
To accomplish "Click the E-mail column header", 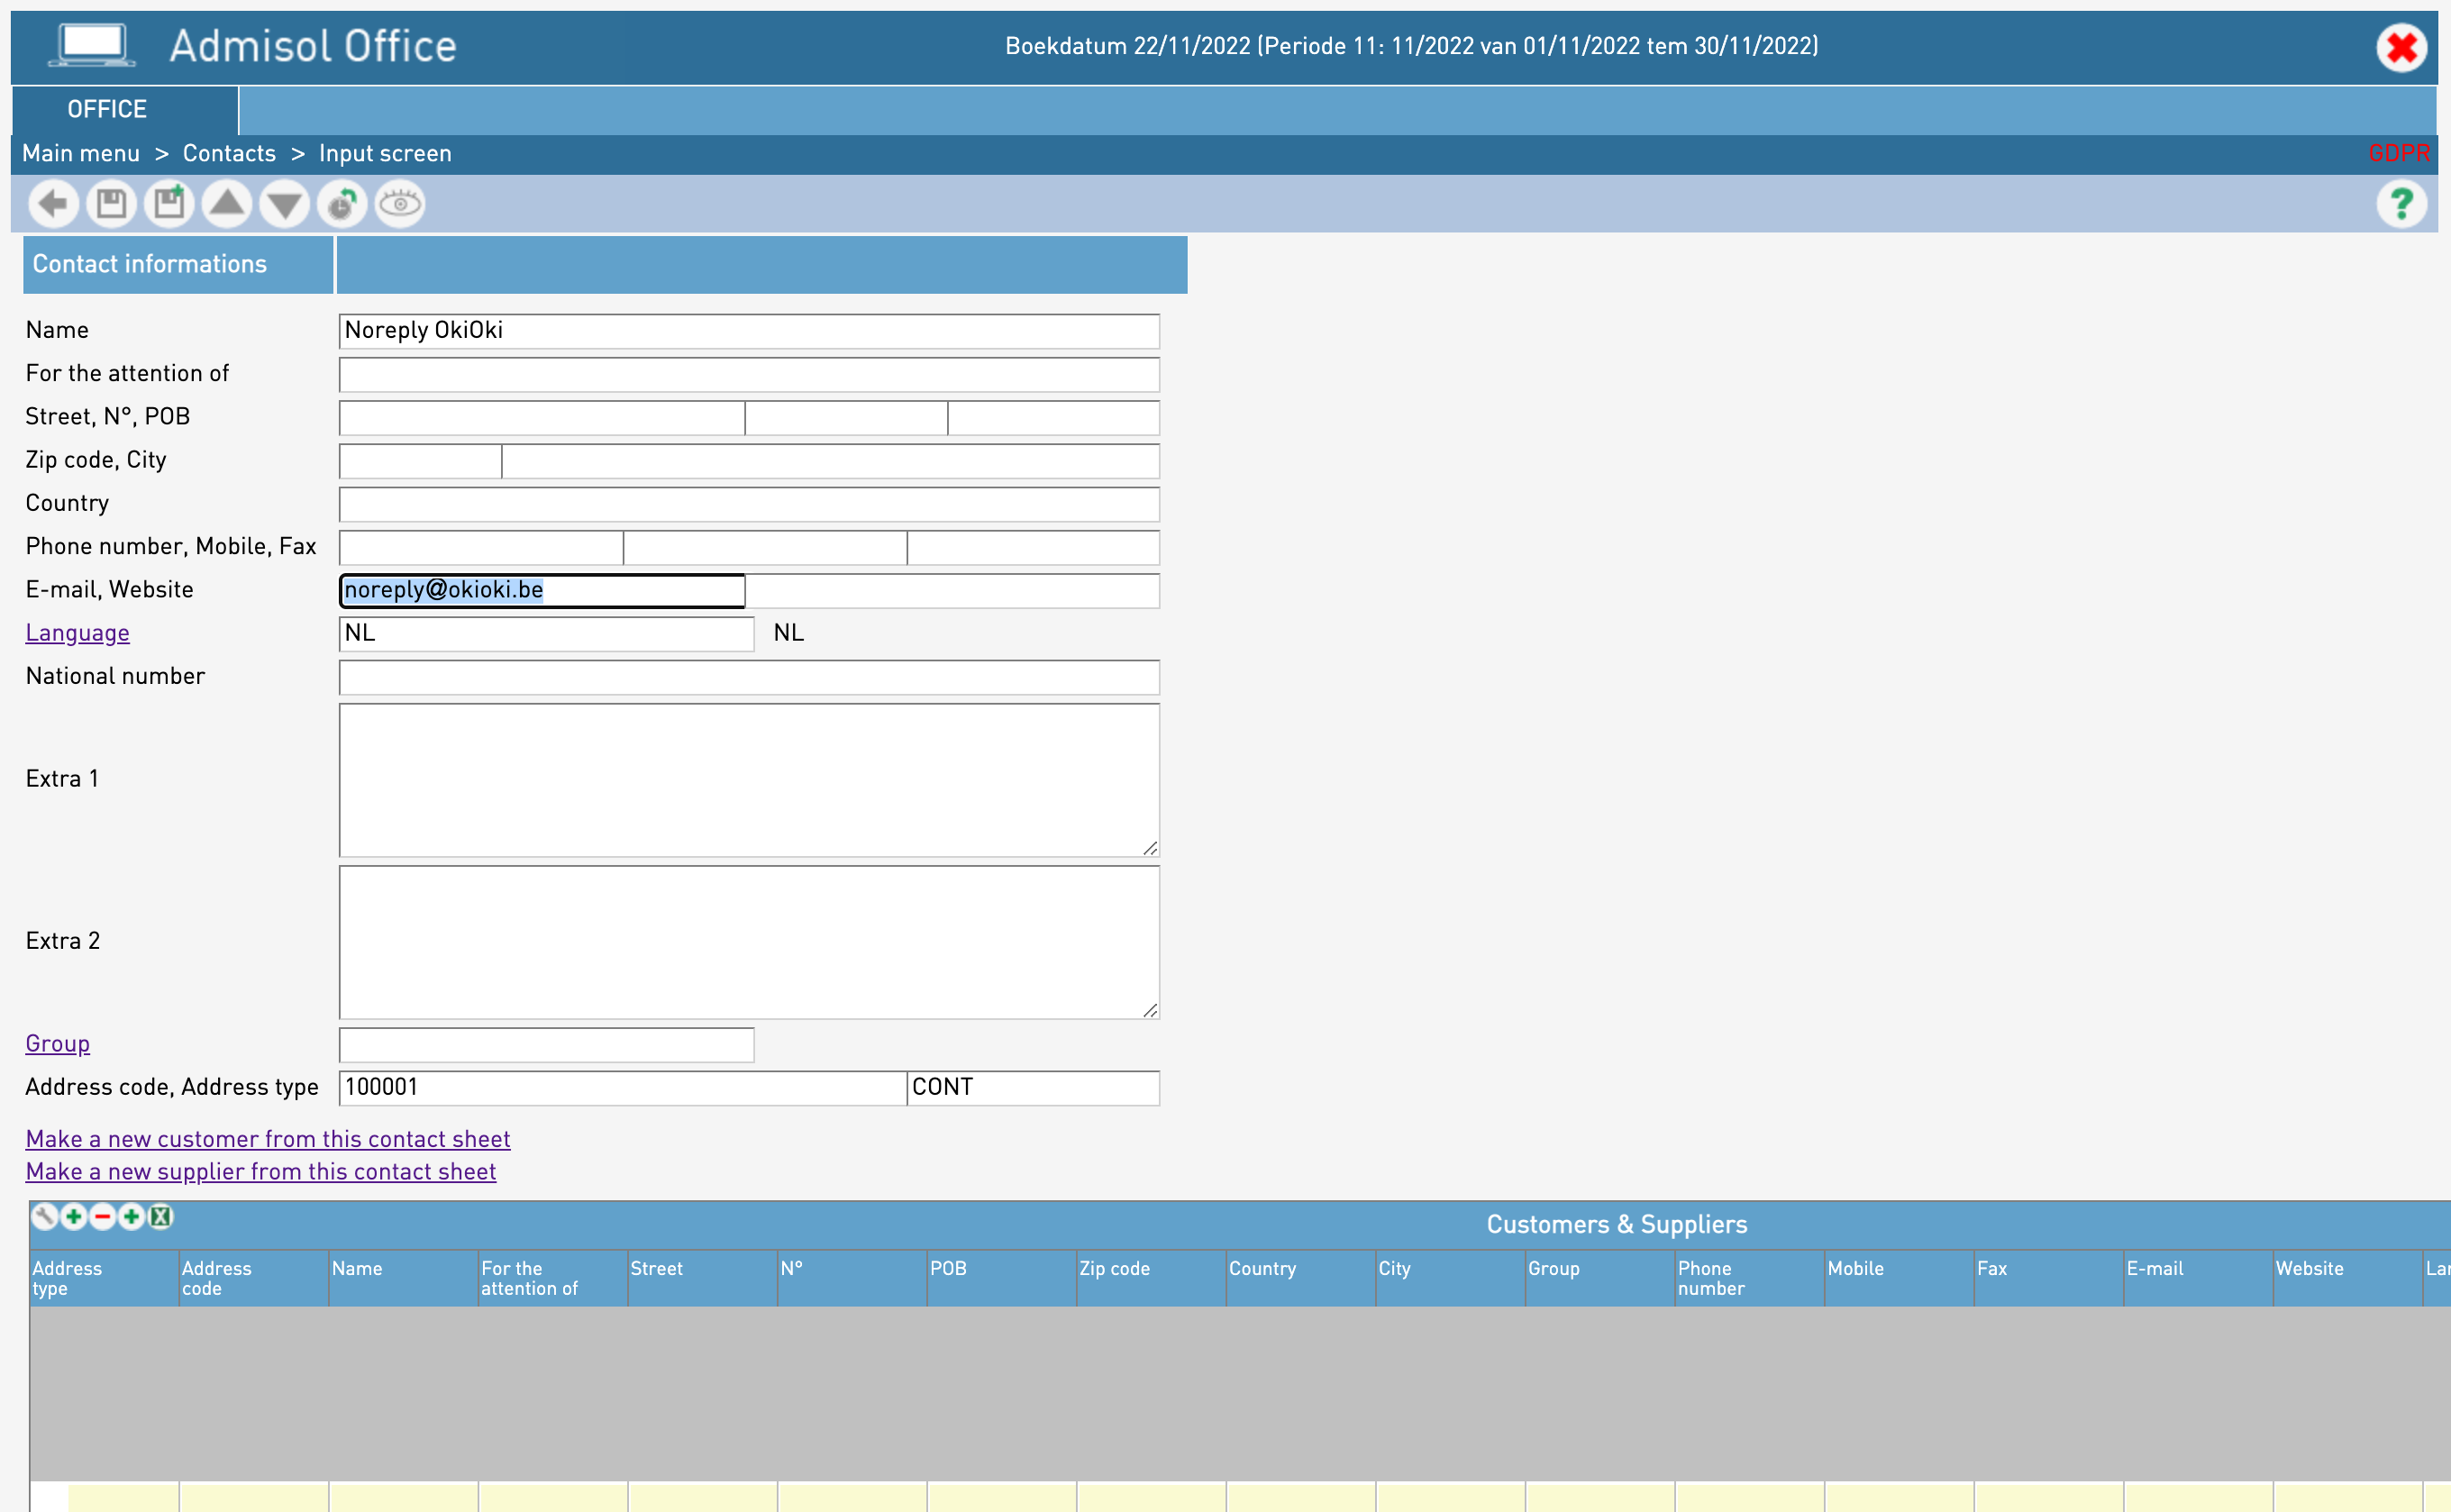I will (x=2198, y=1279).
